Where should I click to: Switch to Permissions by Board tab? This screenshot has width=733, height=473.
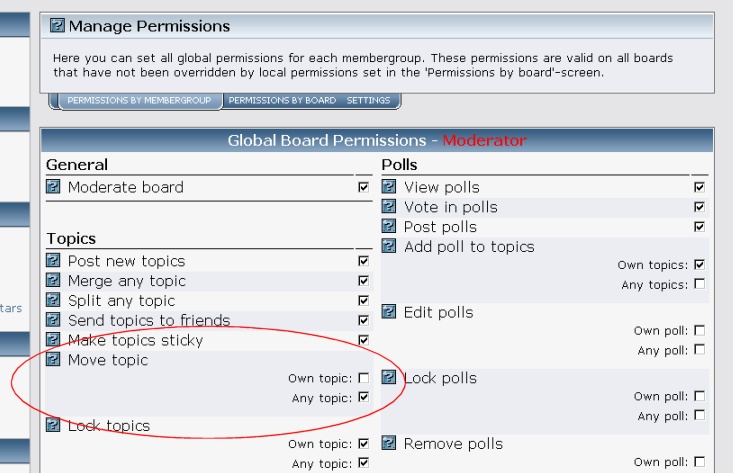[x=282, y=100]
